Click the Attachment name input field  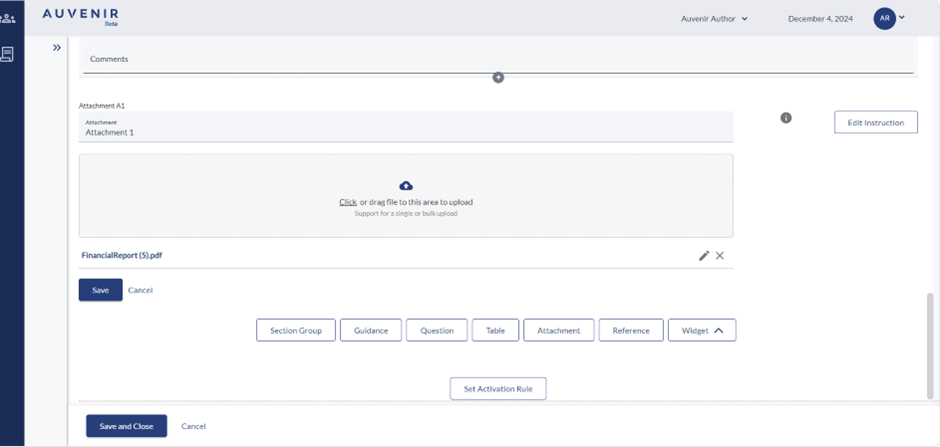[405, 132]
